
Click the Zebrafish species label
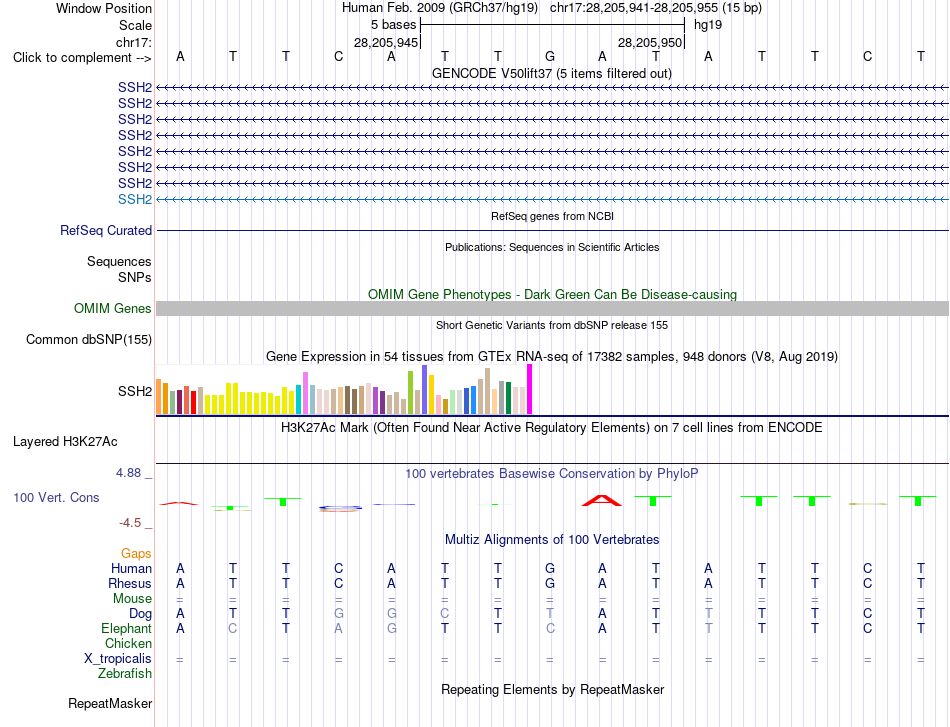pyautogui.click(x=125, y=673)
